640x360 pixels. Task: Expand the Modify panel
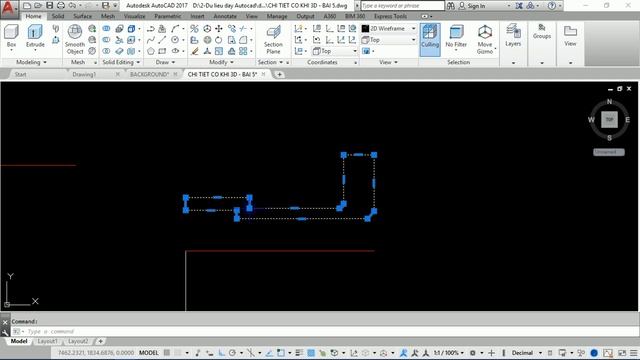coord(221,62)
